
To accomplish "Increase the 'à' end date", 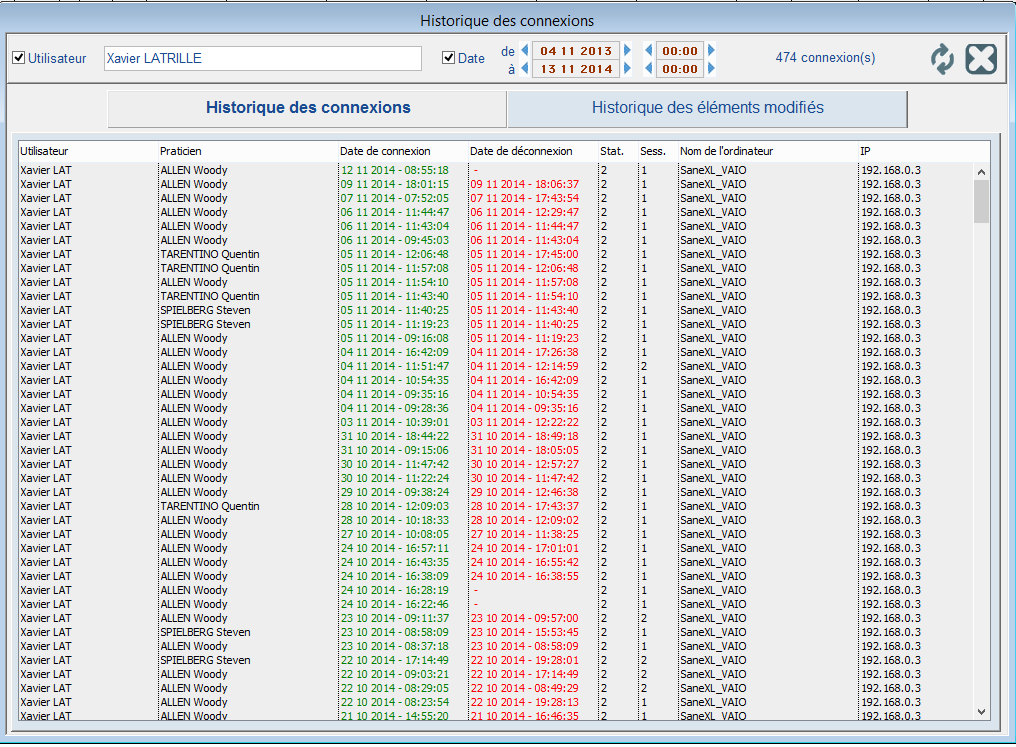I will pyautogui.click(x=628, y=69).
